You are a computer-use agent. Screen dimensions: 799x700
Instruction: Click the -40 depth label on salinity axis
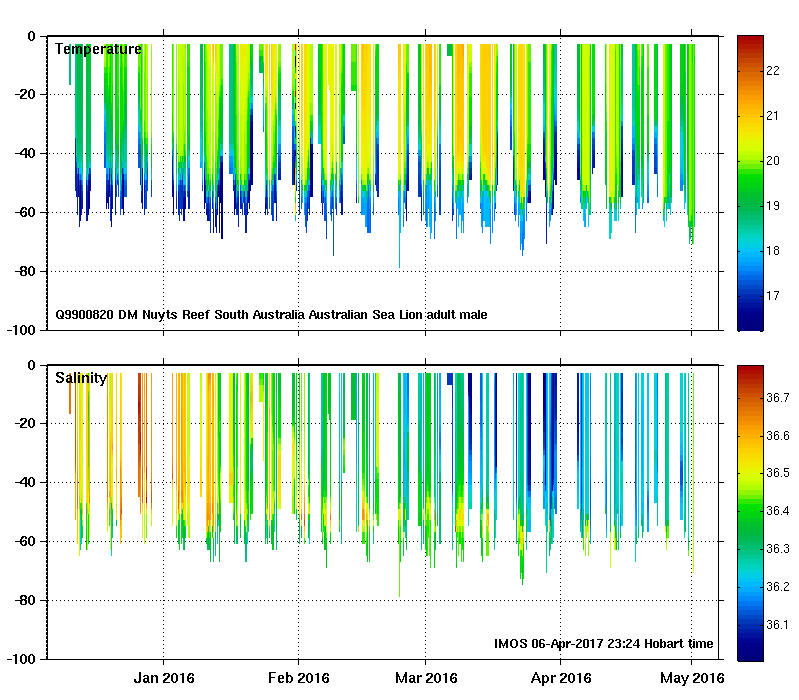pyautogui.click(x=24, y=482)
